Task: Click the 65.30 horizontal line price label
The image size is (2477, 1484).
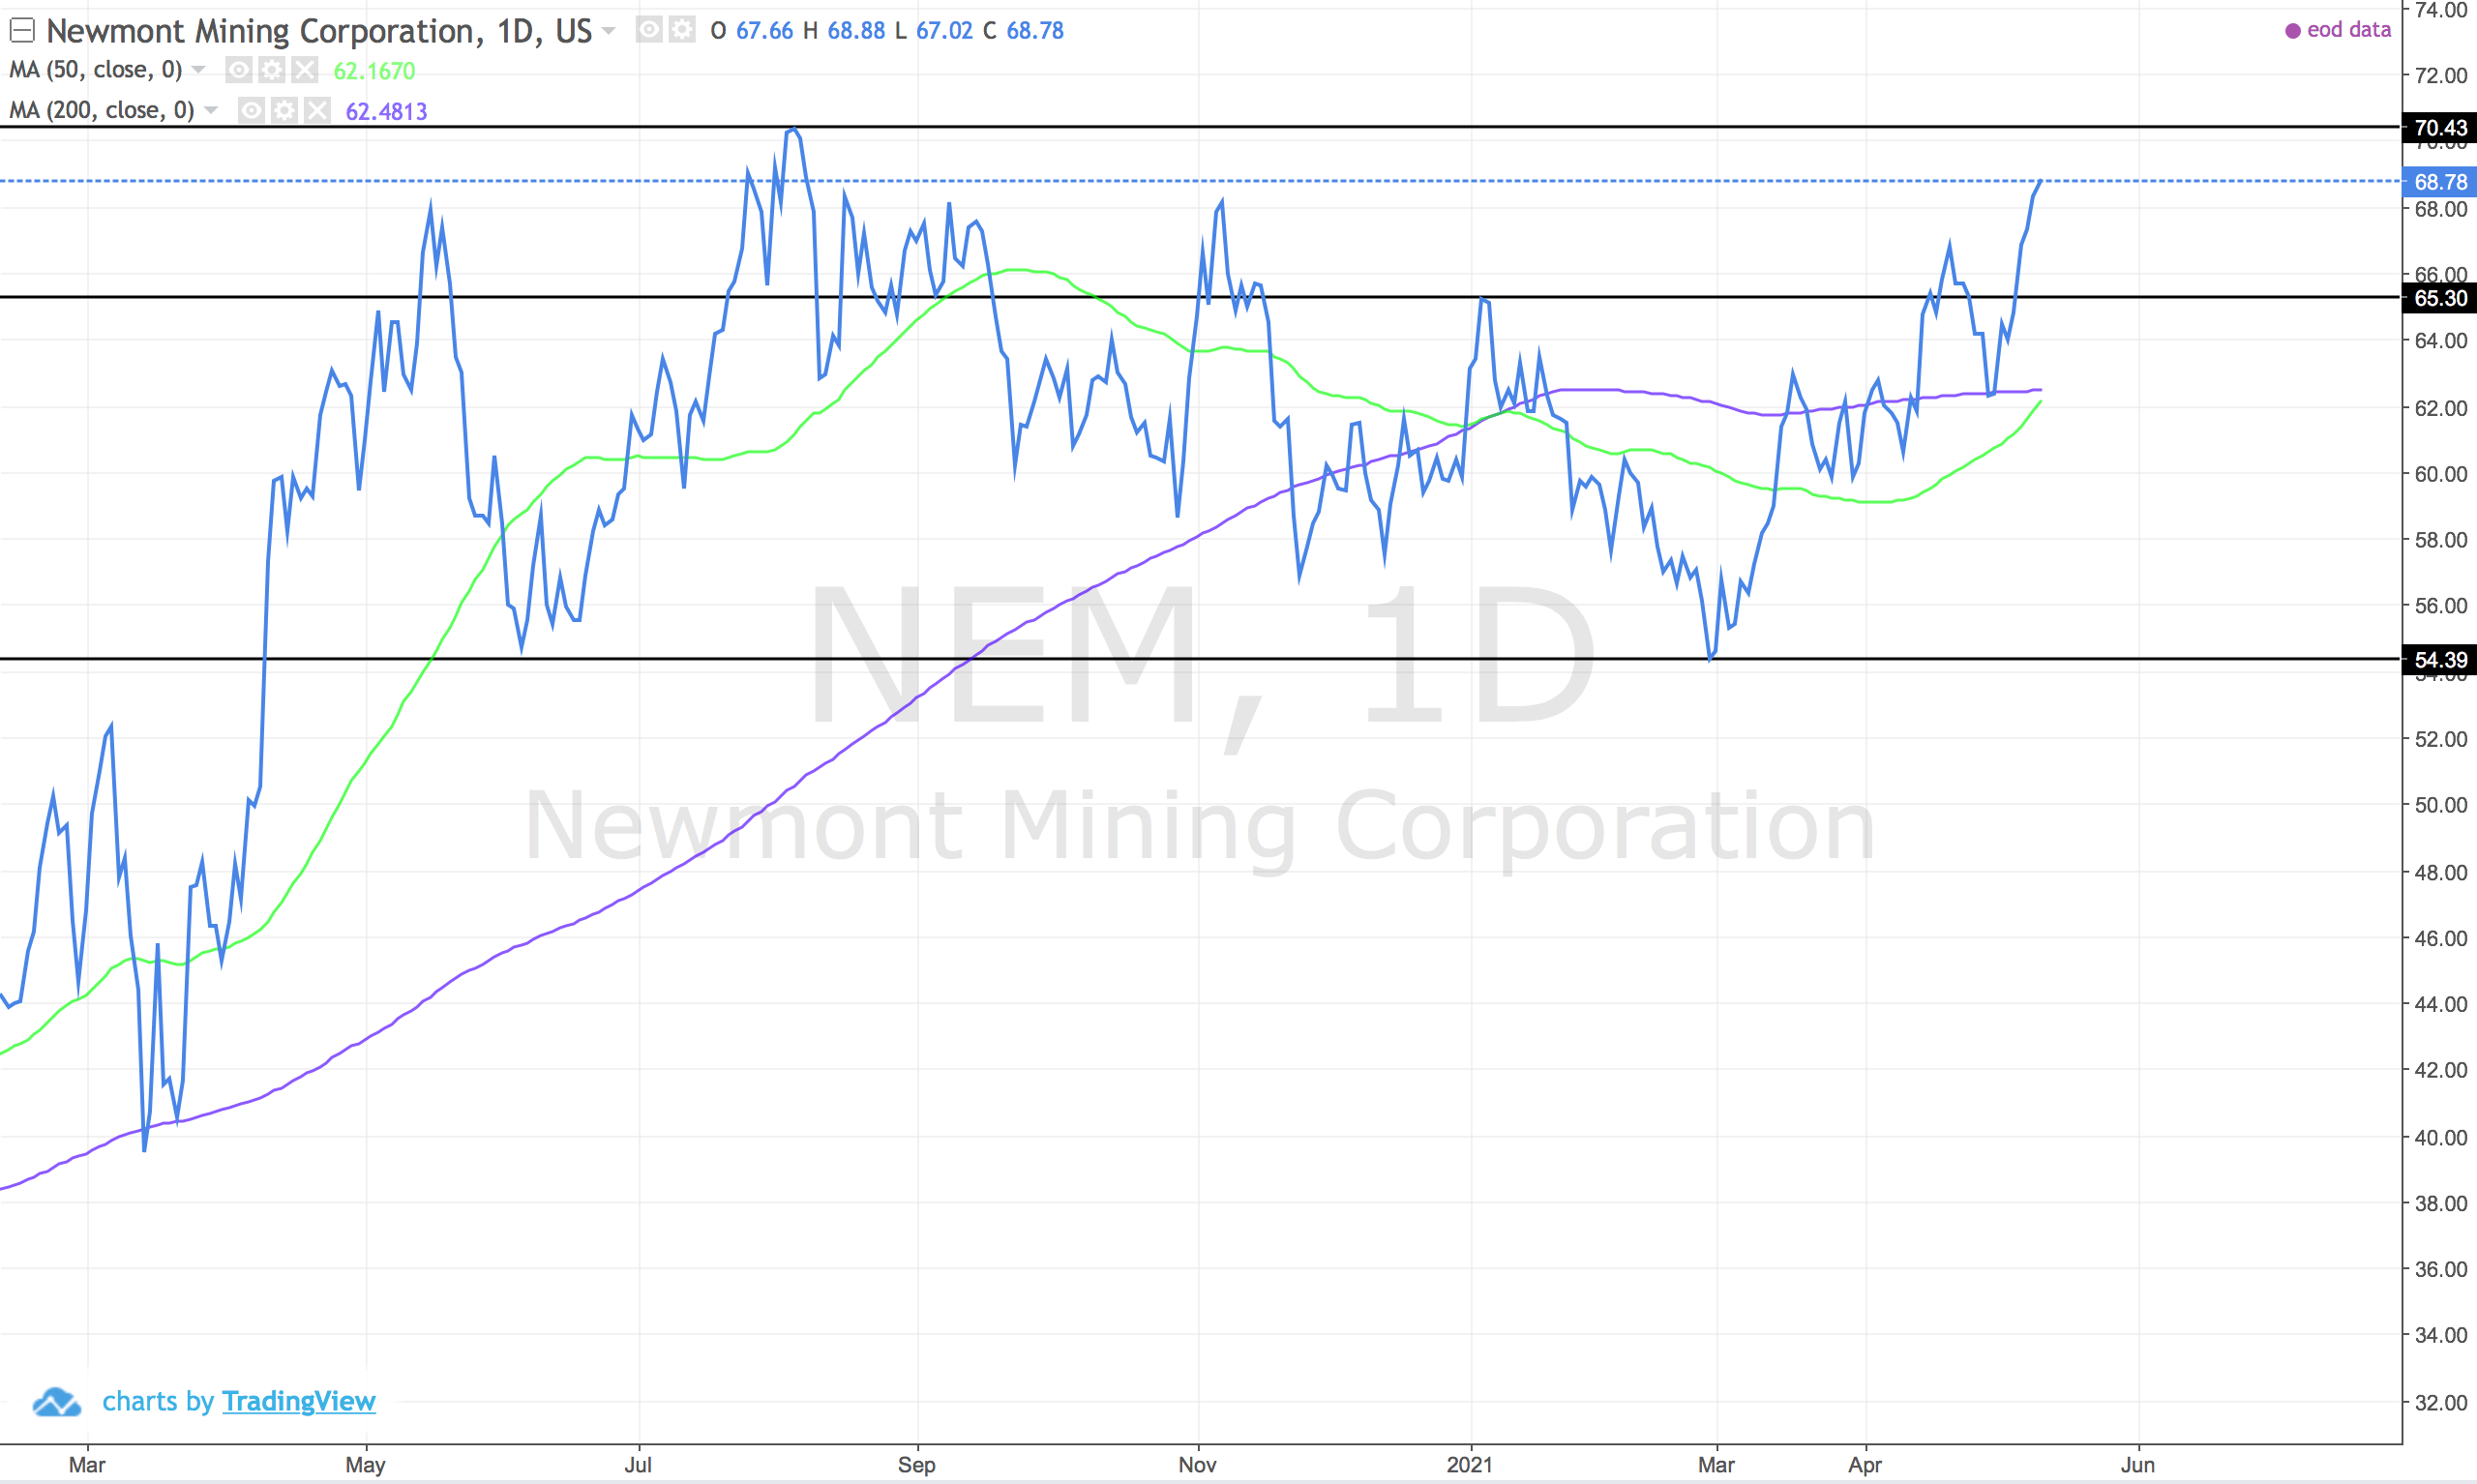Action: click(2439, 298)
